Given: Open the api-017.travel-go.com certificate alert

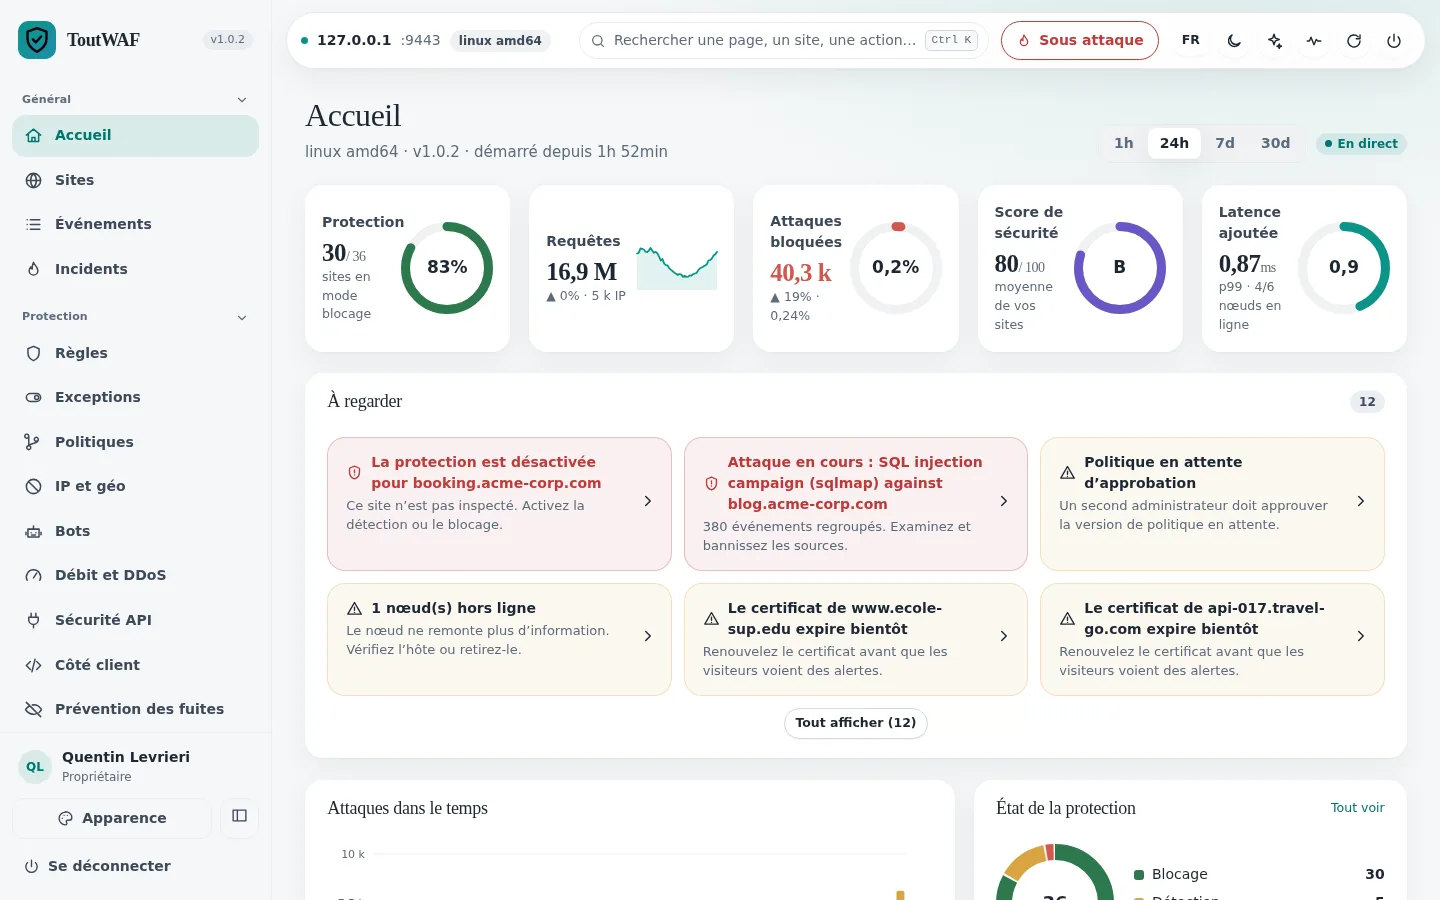Looking at the screenshot, I should [x=1212, y=639].
